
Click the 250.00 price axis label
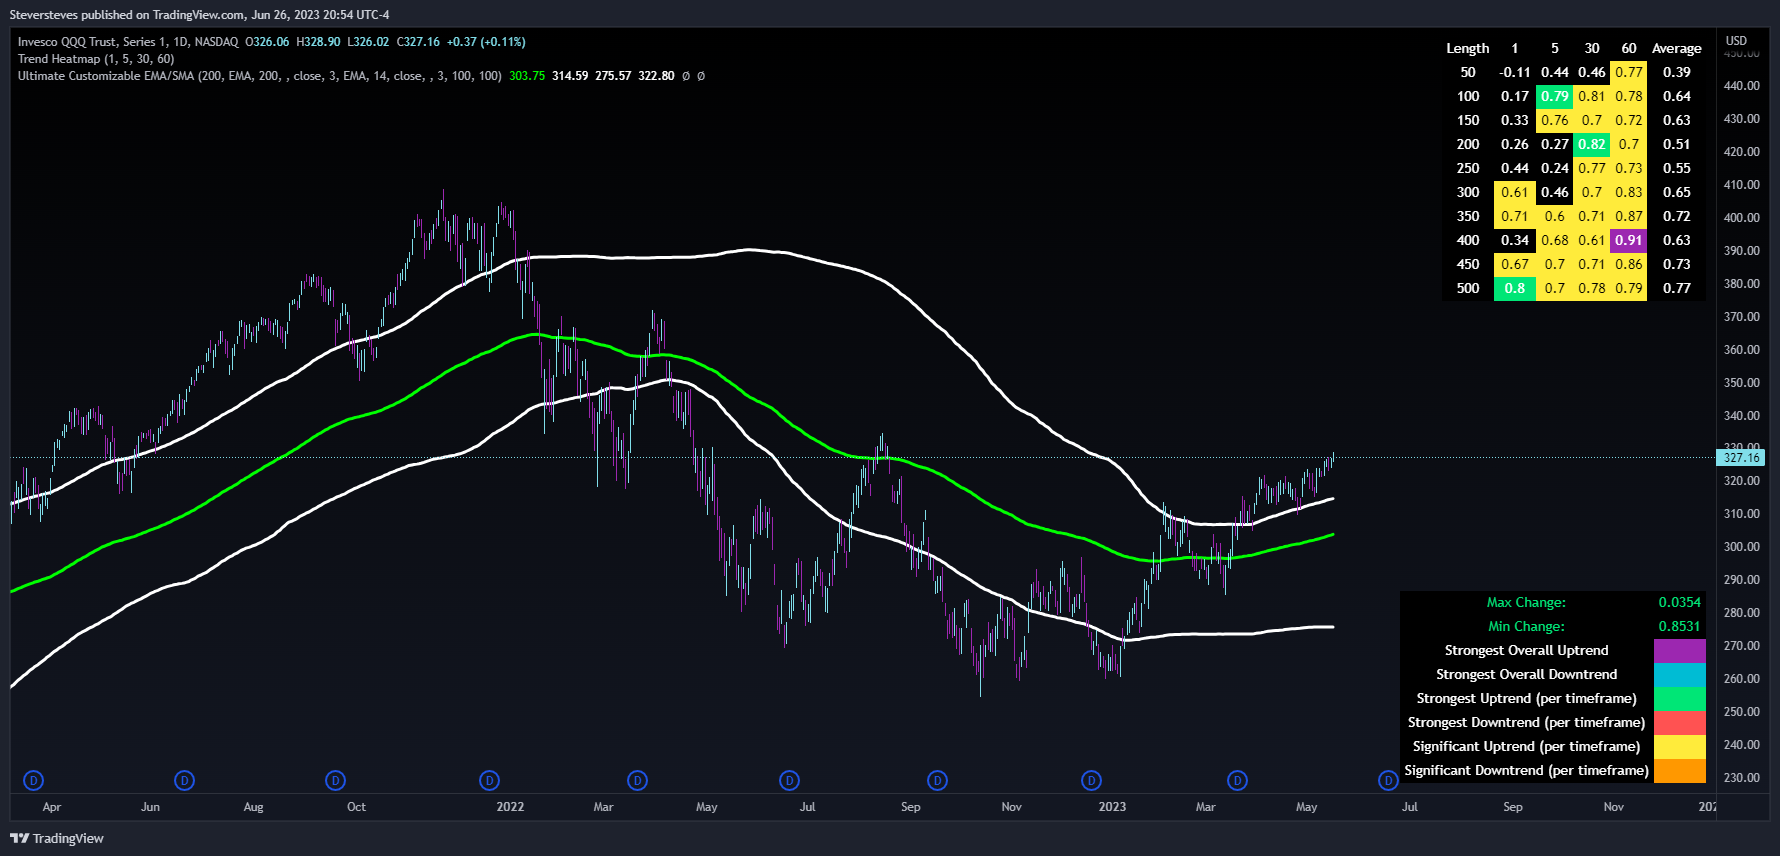coord(1741,712)
